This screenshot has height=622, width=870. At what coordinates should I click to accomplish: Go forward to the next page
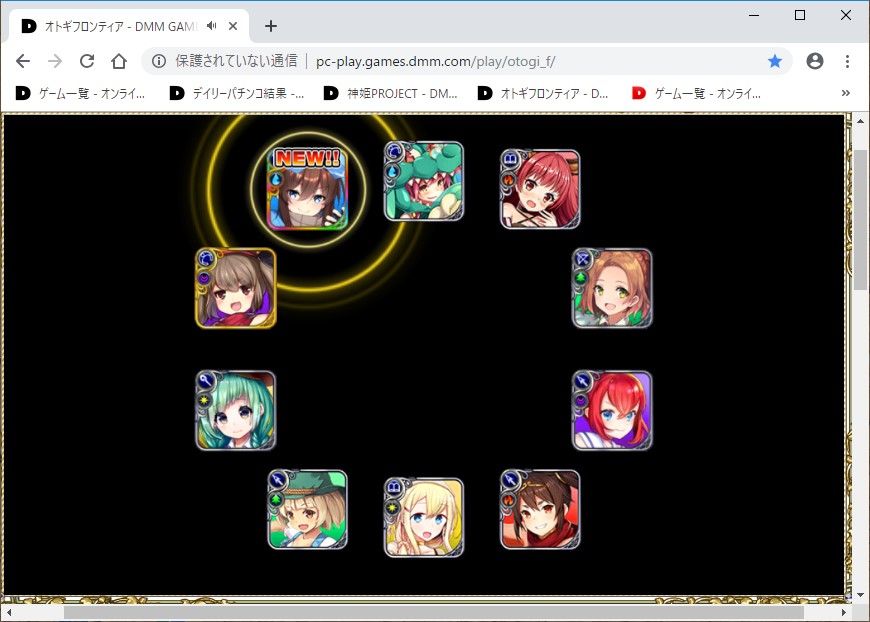(55, 61)
